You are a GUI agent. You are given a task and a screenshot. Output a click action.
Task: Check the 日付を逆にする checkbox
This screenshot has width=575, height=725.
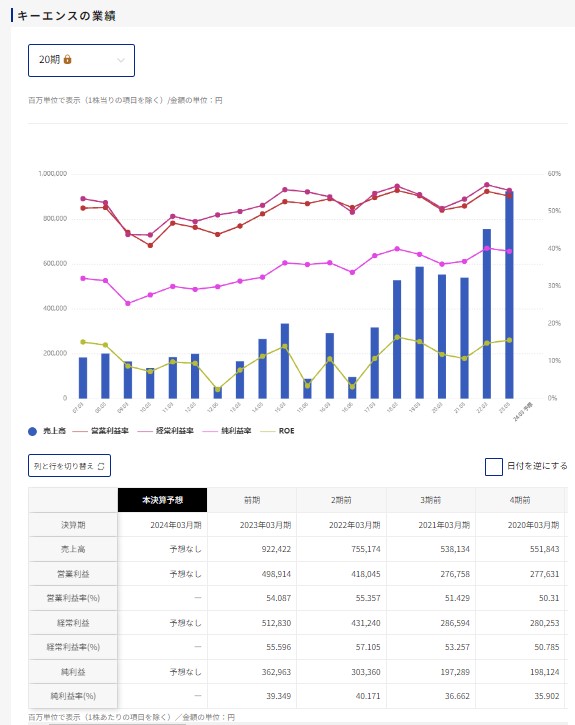coord(494,467)
